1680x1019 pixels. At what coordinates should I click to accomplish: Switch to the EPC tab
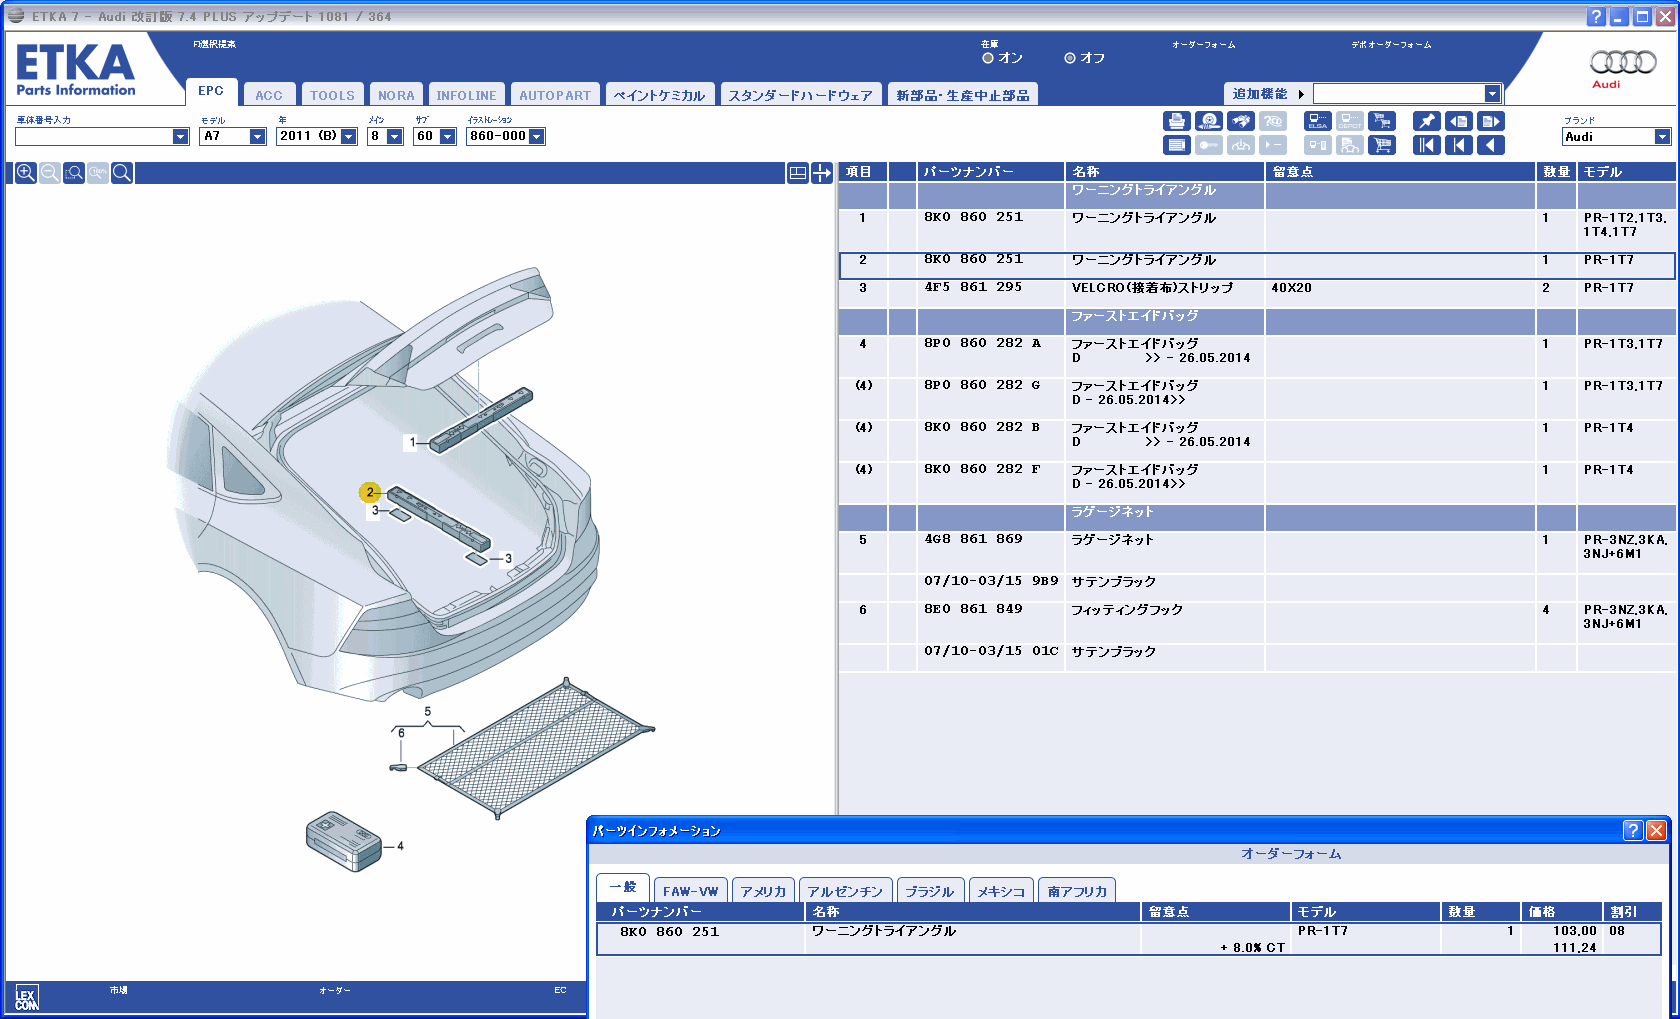[x=211, y=91]
